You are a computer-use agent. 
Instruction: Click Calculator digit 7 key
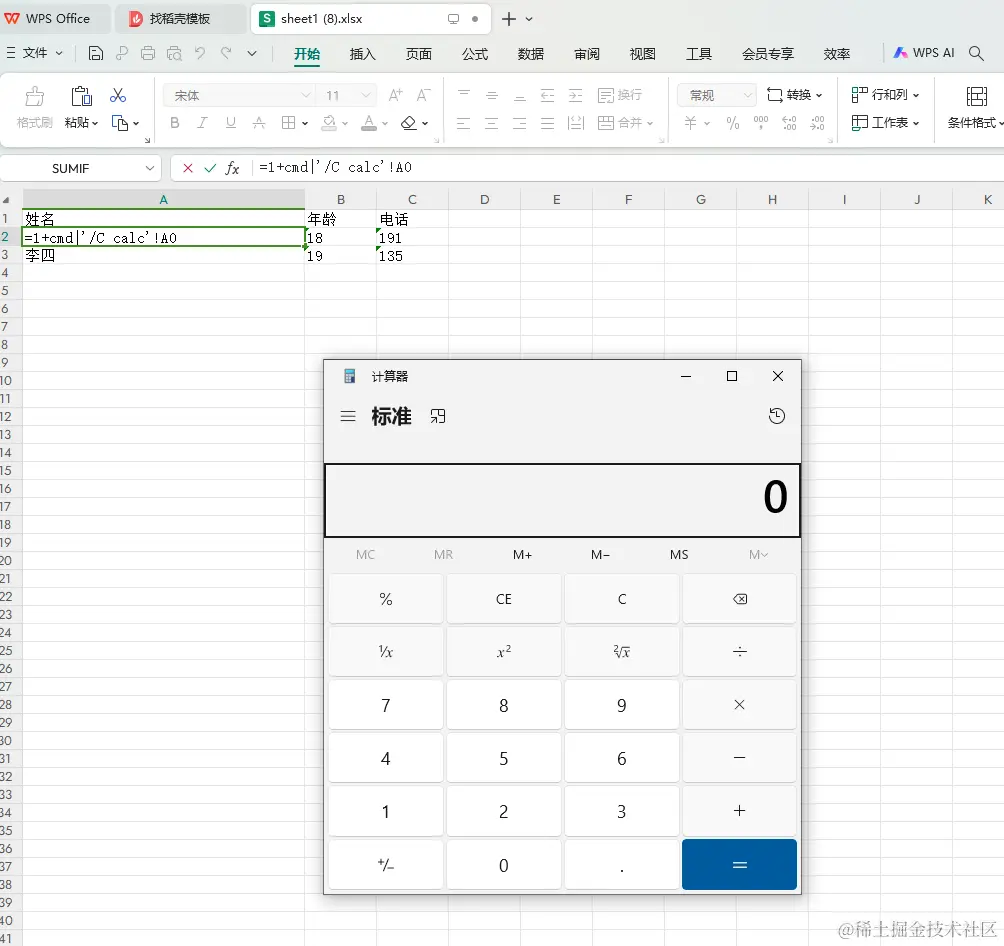point(385,705)
